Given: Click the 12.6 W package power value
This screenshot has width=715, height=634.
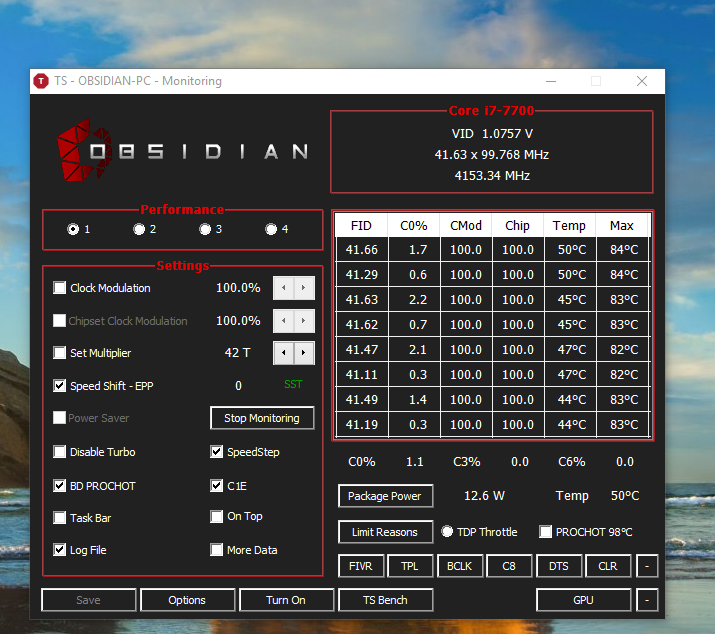Looking at the screenshot, I should [484, 496].
